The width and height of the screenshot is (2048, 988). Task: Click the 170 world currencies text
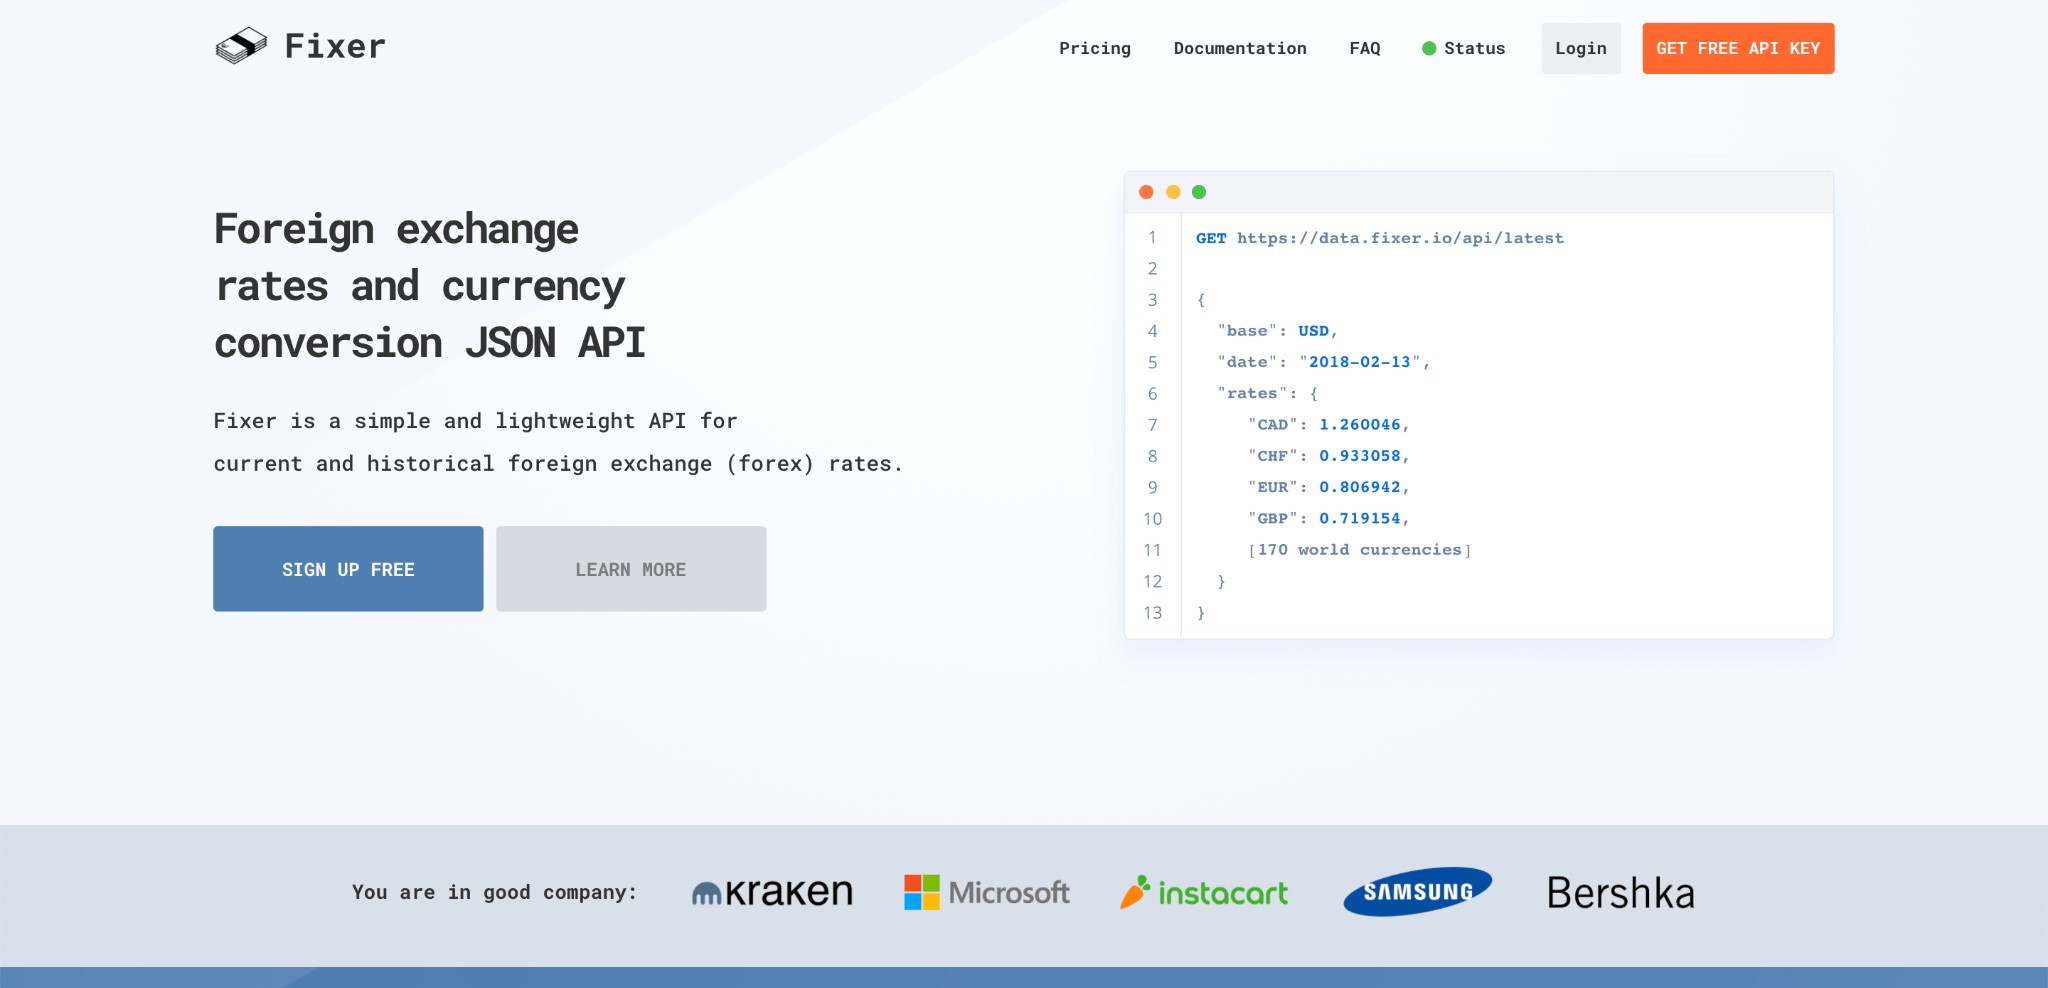tap(1359, 550)
